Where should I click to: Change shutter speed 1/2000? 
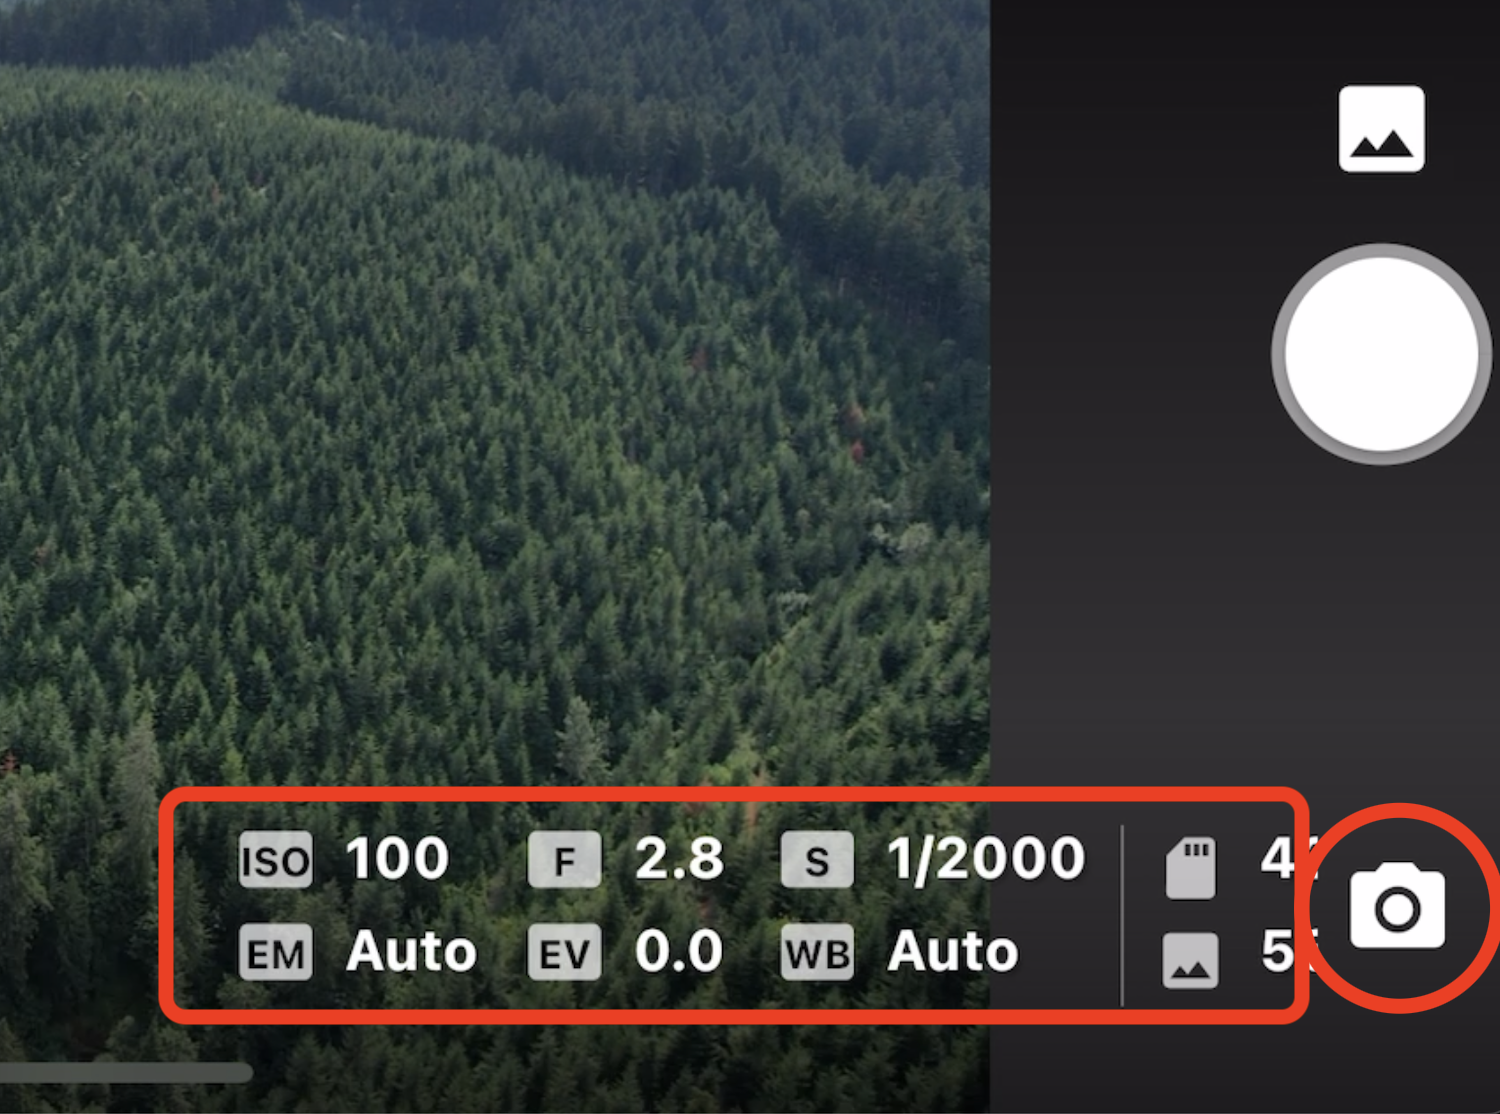(986, 859)
